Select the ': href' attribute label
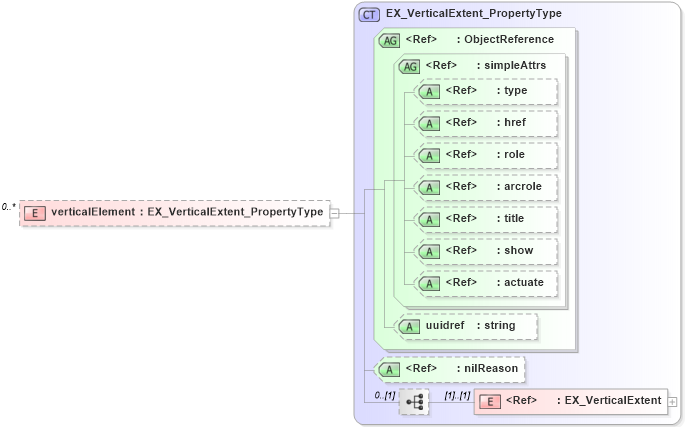The height and width of the screenshot is (427, 685). 511,122
